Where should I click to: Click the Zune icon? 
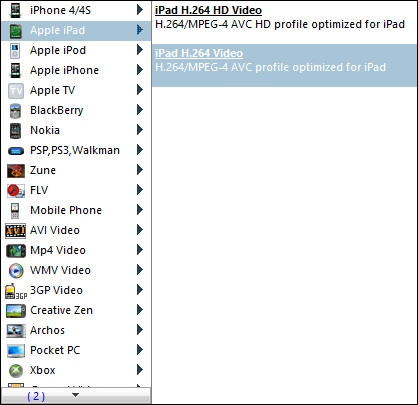[16, 171]
